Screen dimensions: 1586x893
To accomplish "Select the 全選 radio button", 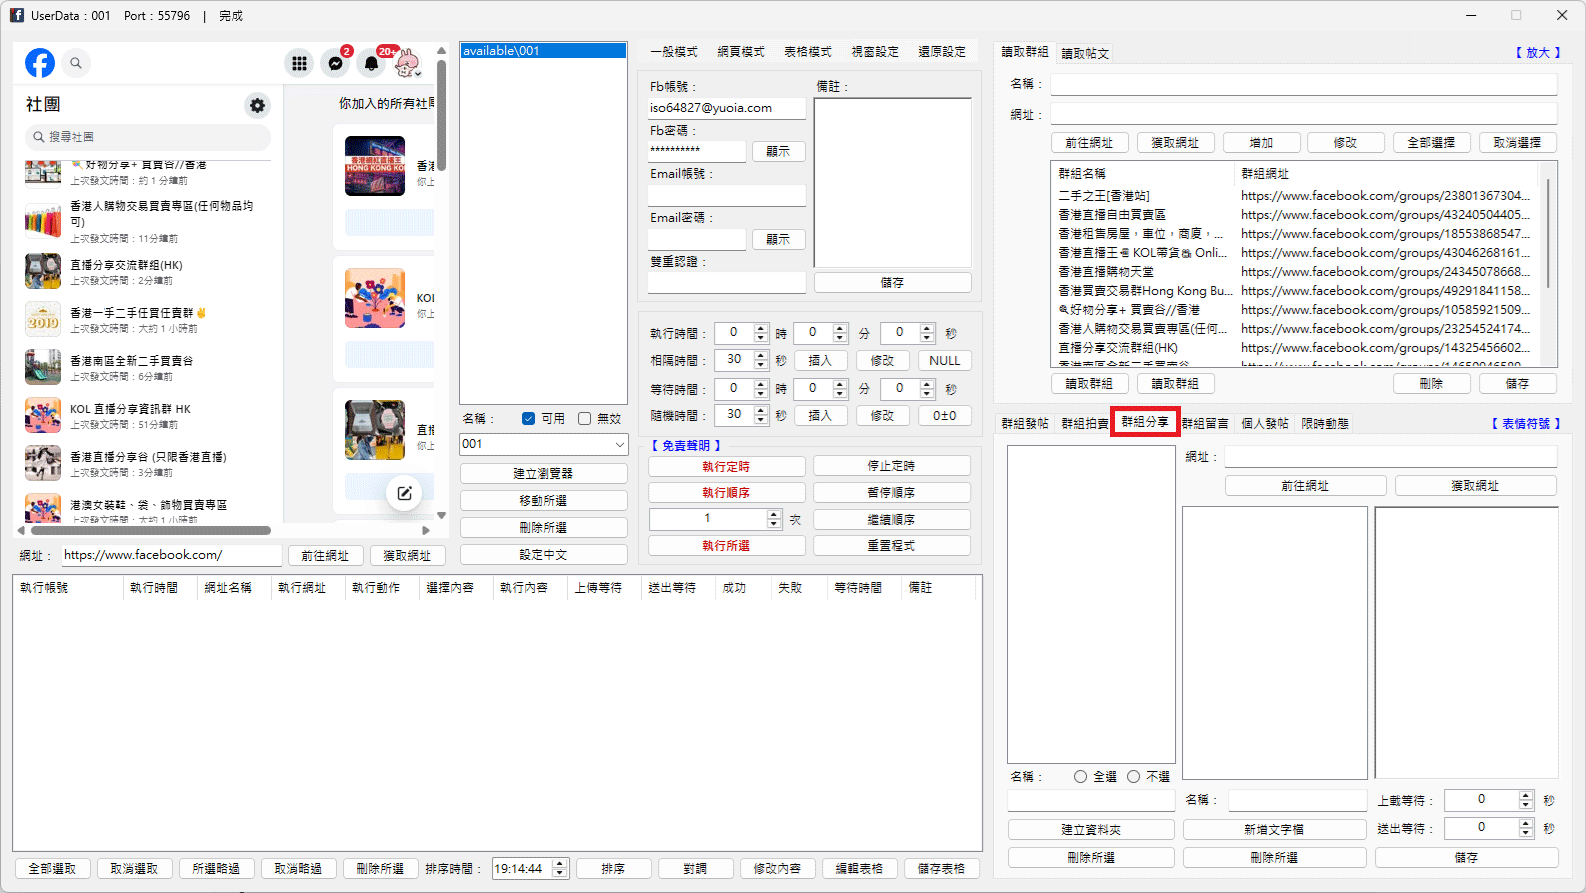I will tap(1080, 776).
